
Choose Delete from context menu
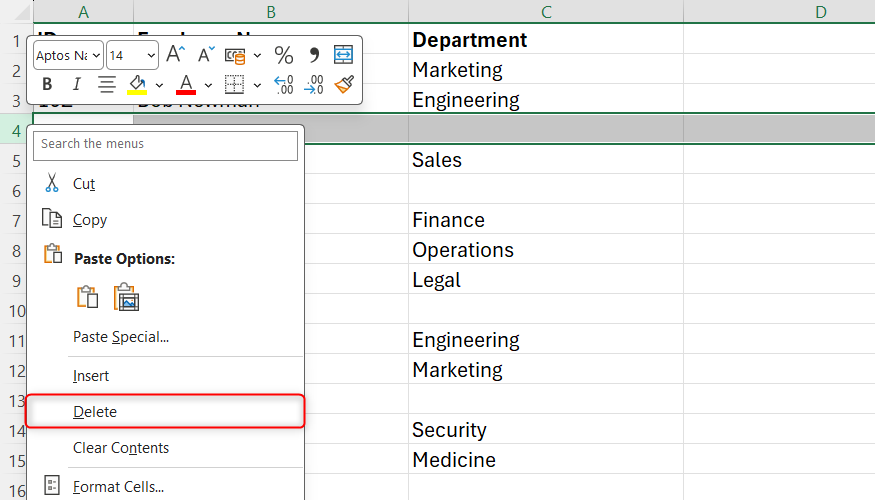165,412
